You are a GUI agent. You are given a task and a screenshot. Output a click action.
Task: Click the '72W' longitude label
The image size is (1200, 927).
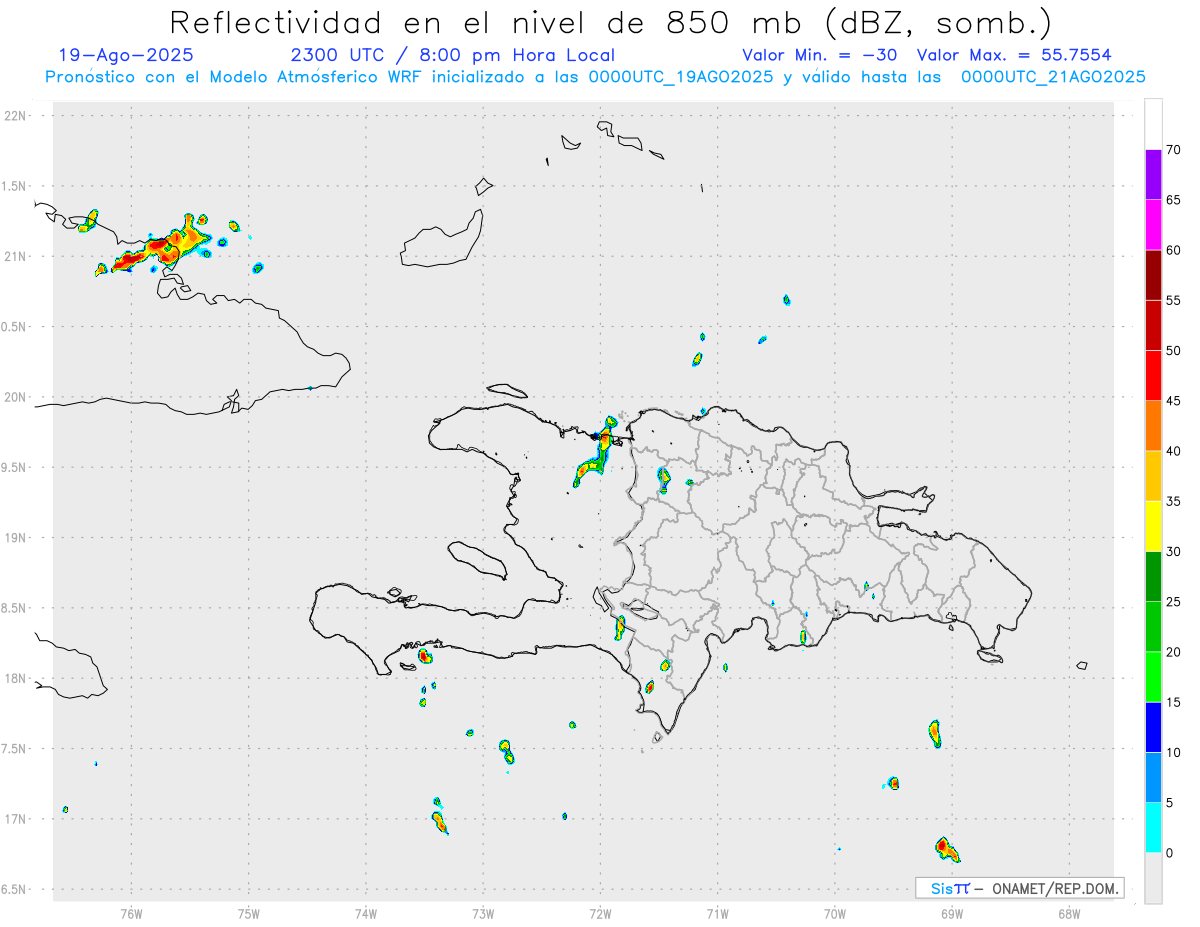(x=600, y=913)
